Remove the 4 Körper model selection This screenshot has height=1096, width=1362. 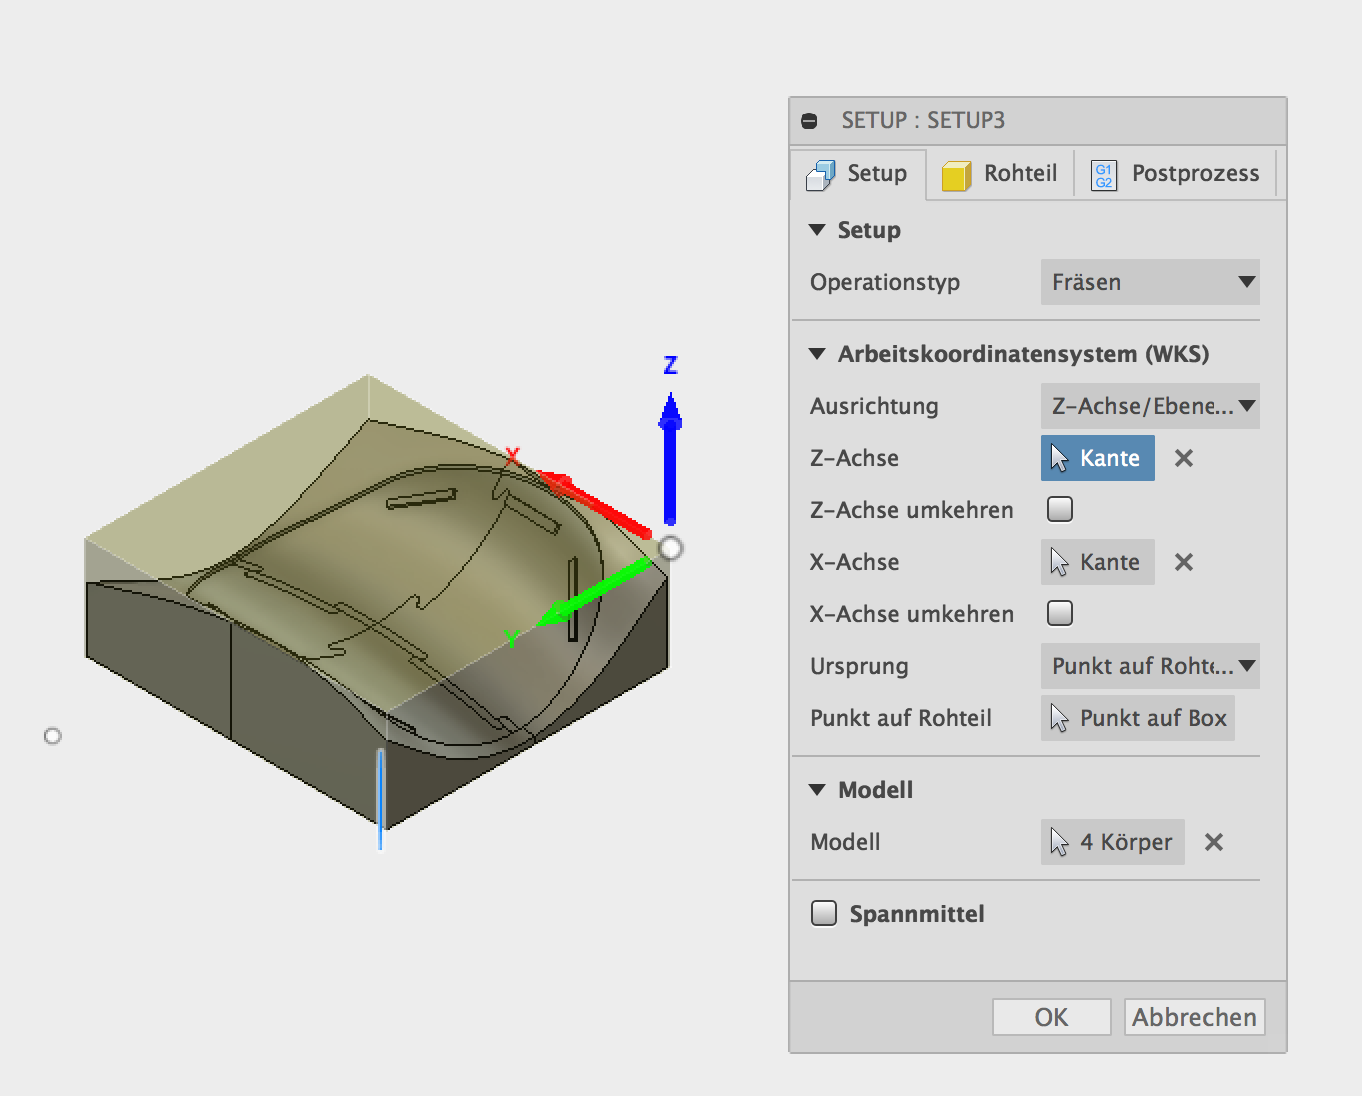click(x=1214, y=842)
